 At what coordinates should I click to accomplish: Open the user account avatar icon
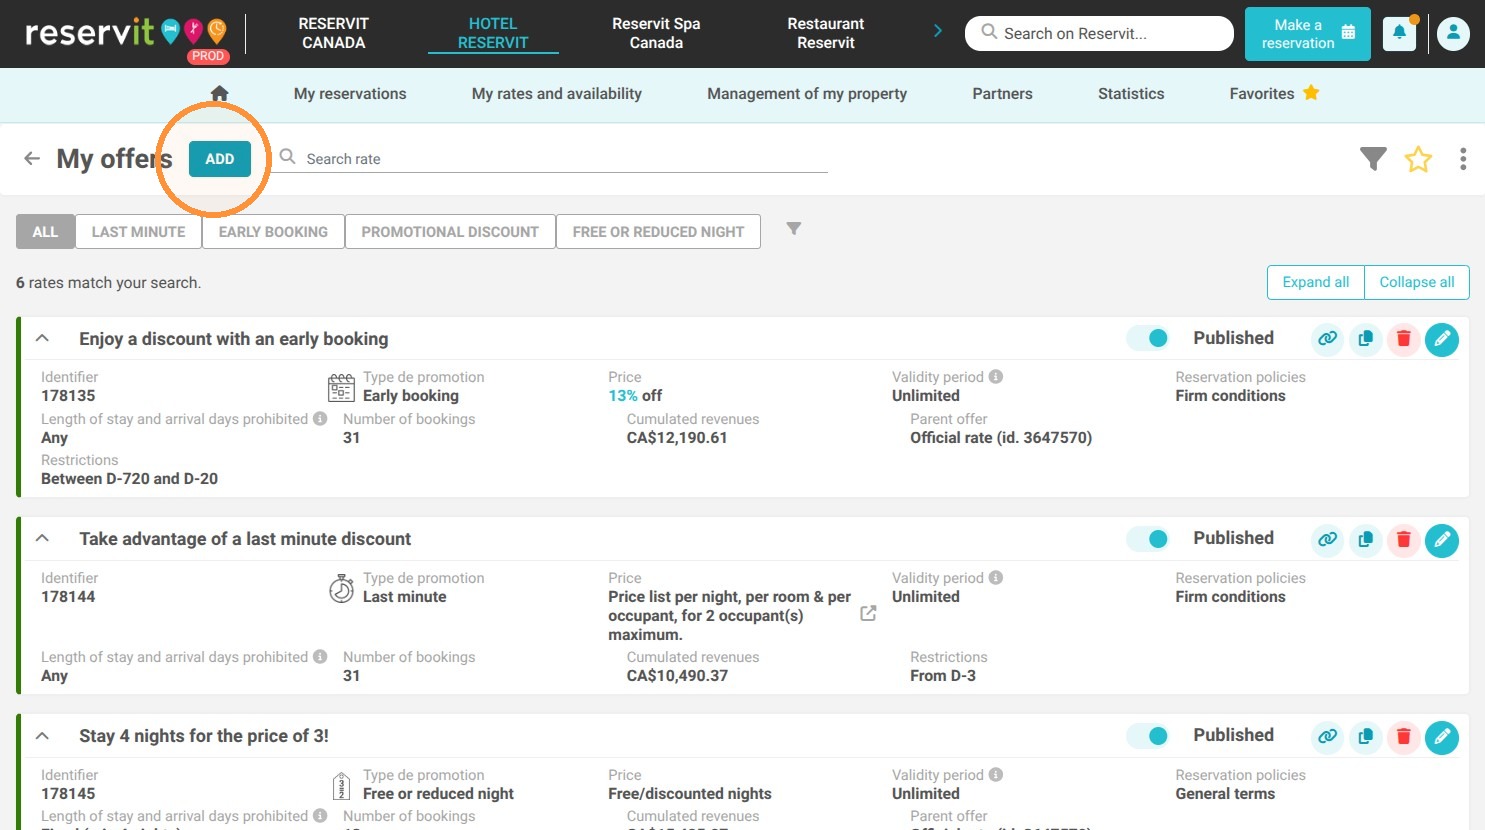point(1453,33)
